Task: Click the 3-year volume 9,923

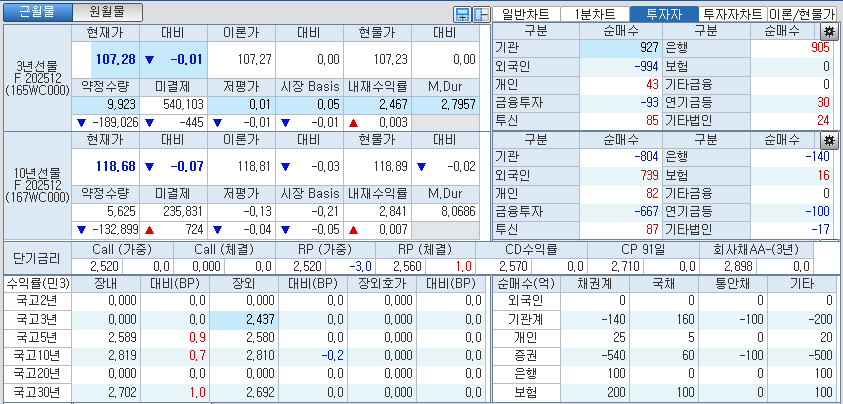Action: 122,104
